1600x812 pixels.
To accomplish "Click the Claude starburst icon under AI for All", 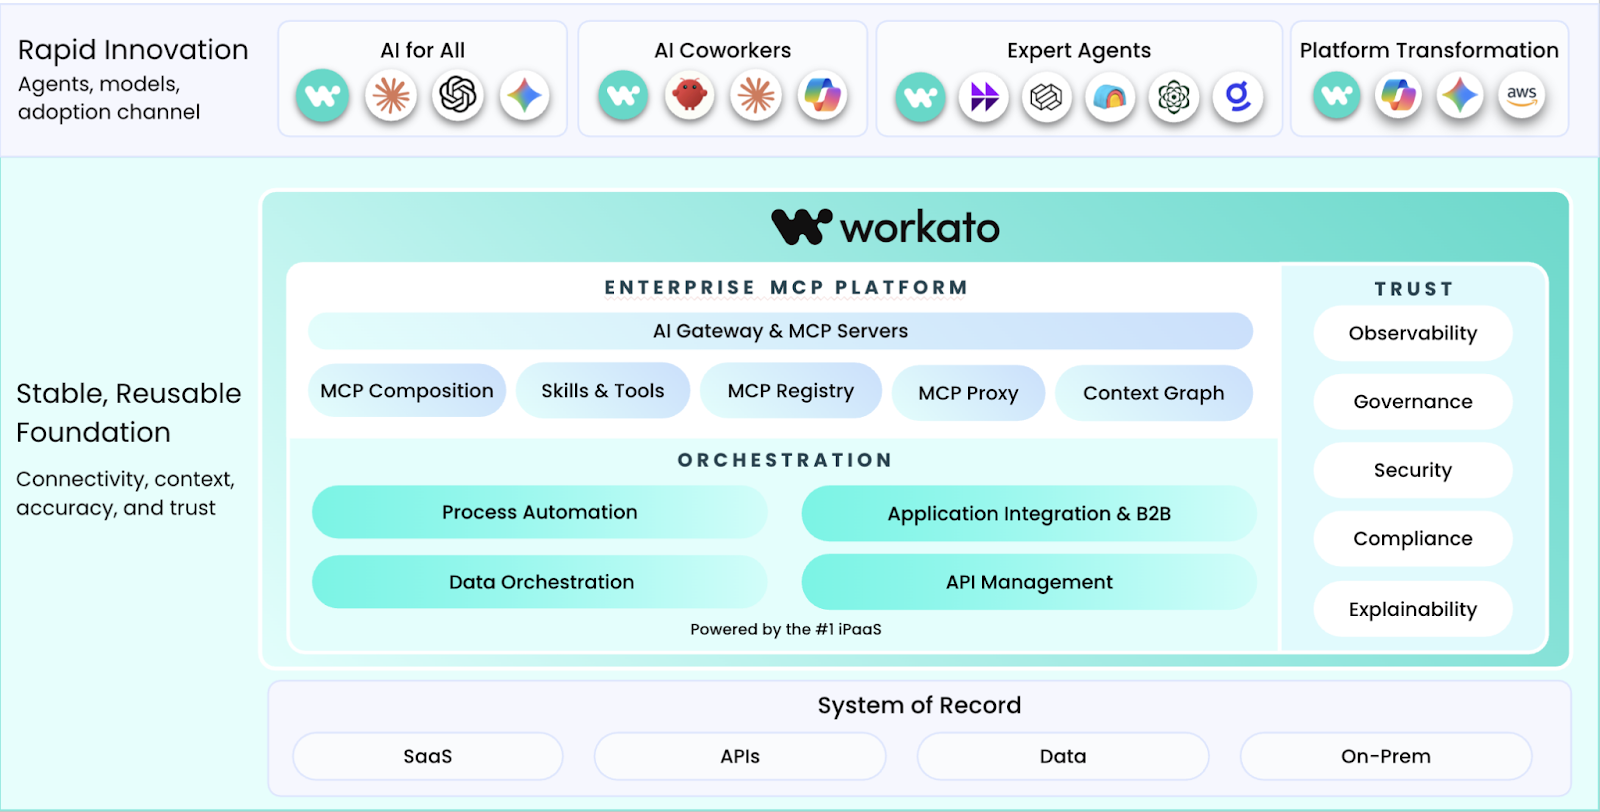I will pos(391,96).
